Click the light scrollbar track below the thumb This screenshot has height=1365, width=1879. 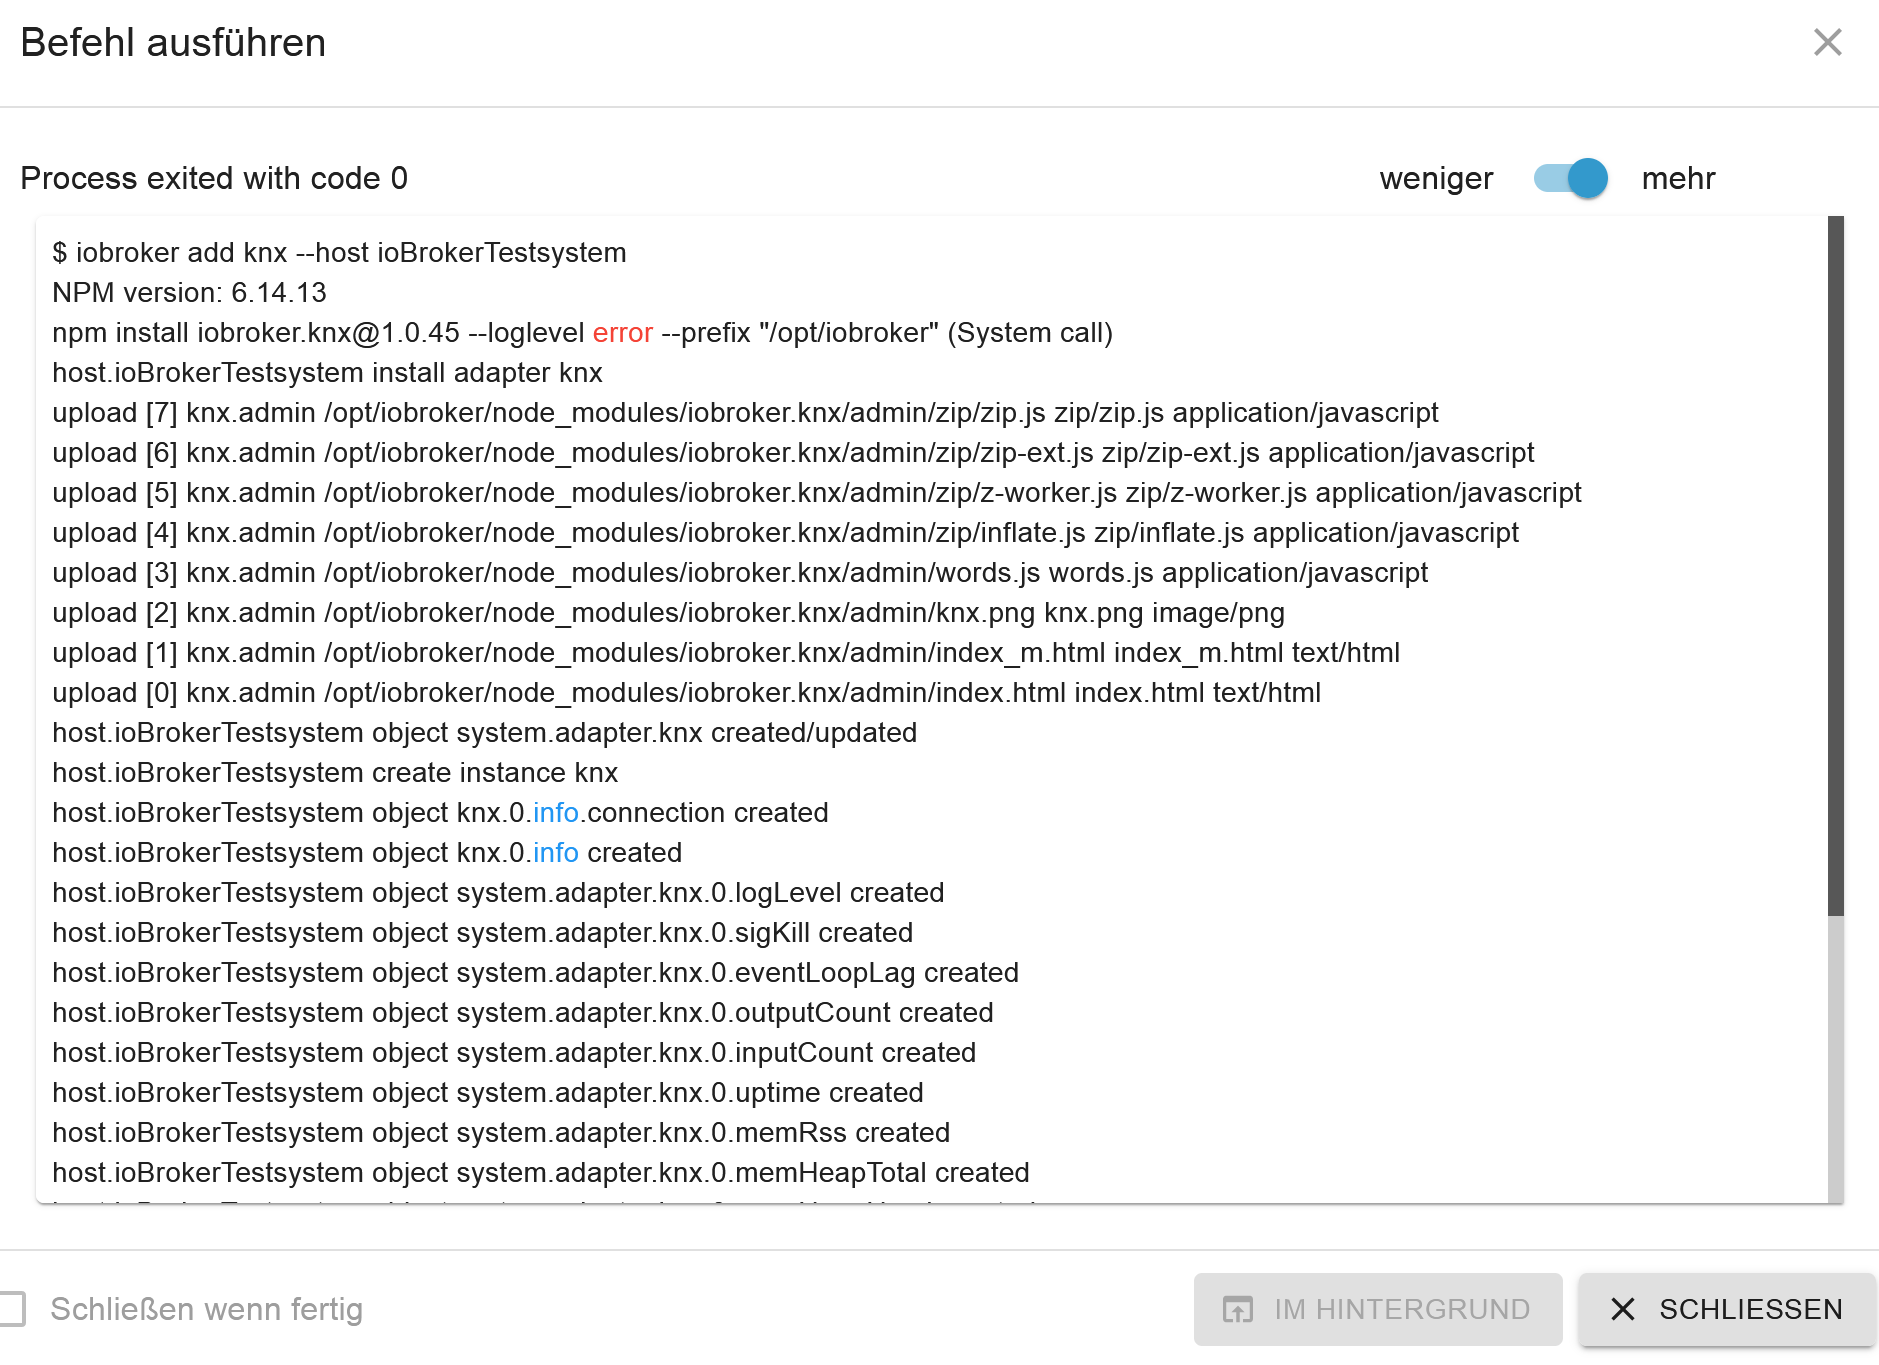click(1835, 1060)
